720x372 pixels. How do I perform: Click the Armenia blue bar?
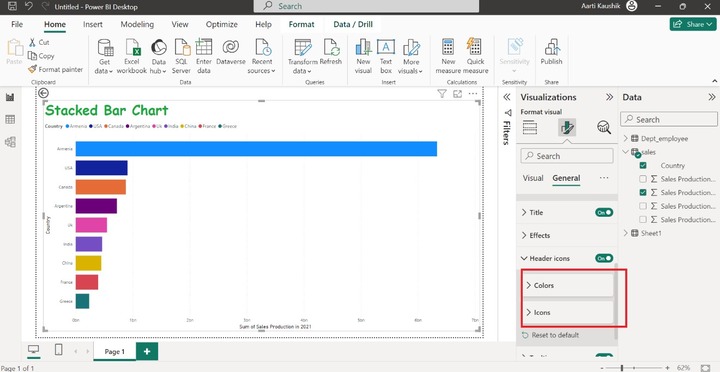pyautogui.click(x=256, y=149)
